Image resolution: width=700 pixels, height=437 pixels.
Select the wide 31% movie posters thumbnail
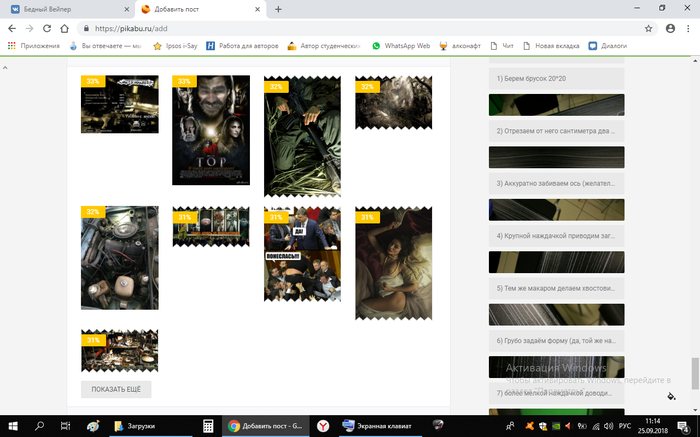pos(211,227)
